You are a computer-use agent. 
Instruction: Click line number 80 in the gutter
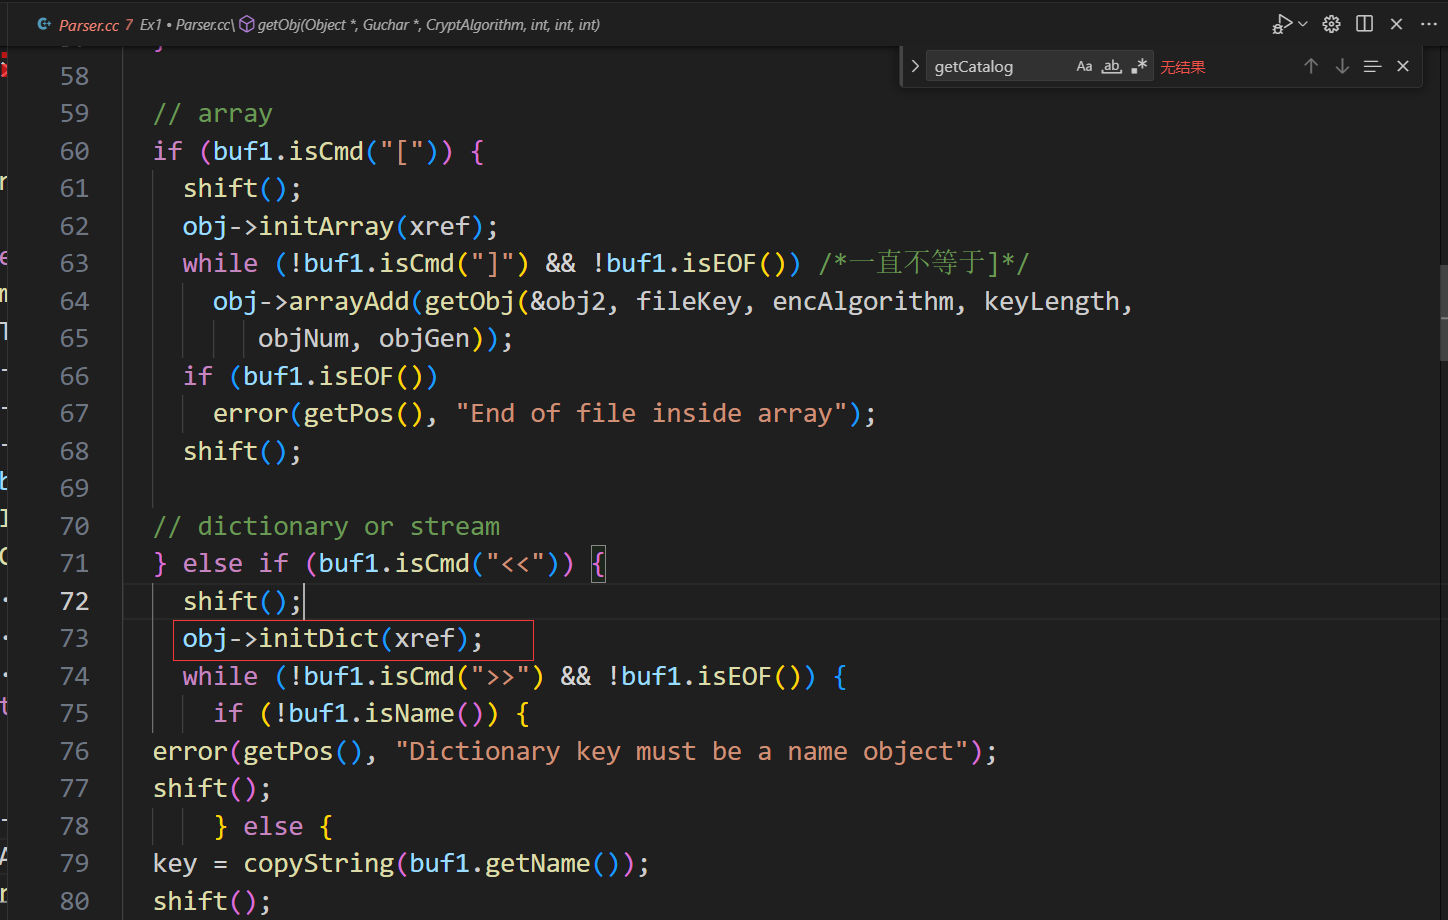(x=74, y=901)
